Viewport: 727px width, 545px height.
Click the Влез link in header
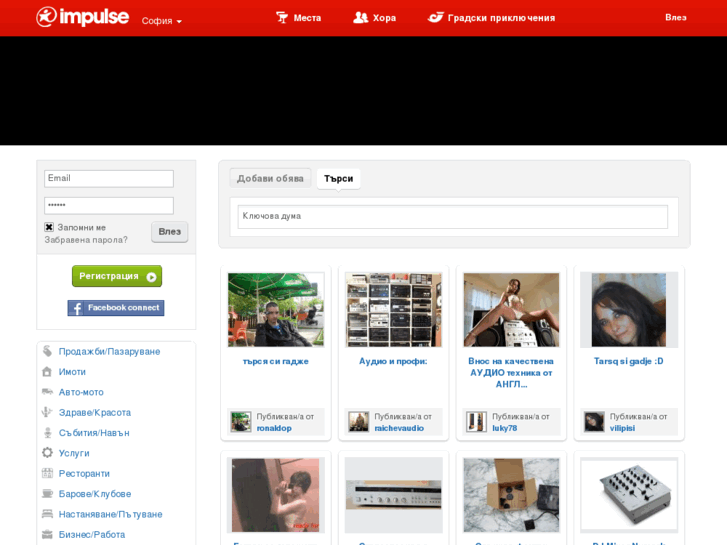point(676,17)
